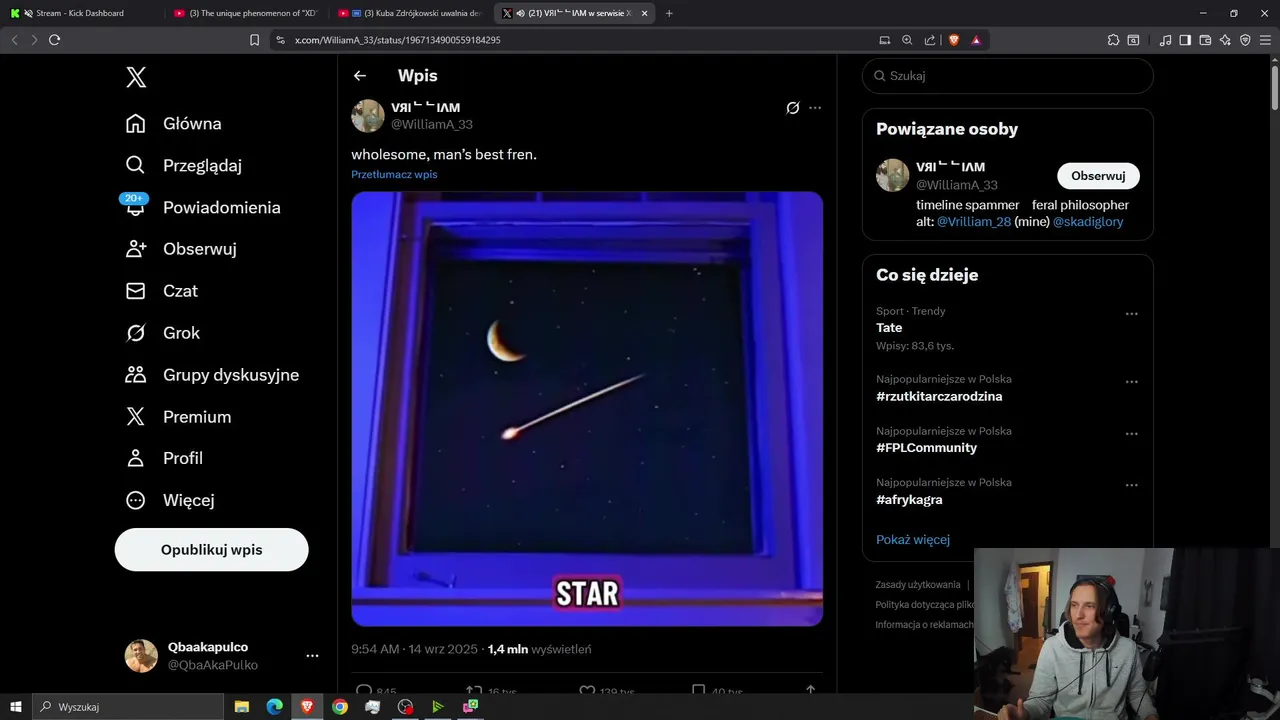Close the active X tab

coord(644,13)
